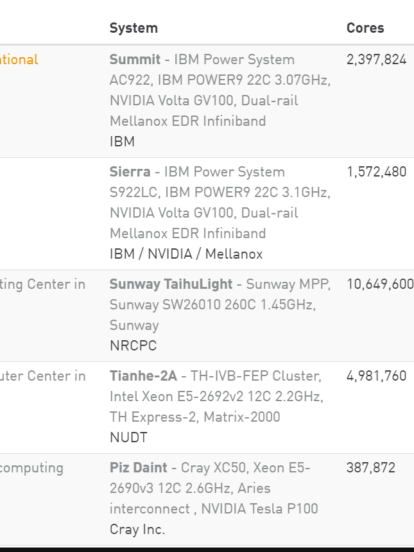The width and height of the screenshot is (414, 552).
Task: Select the Cores column header
Action: click(365, 28)
